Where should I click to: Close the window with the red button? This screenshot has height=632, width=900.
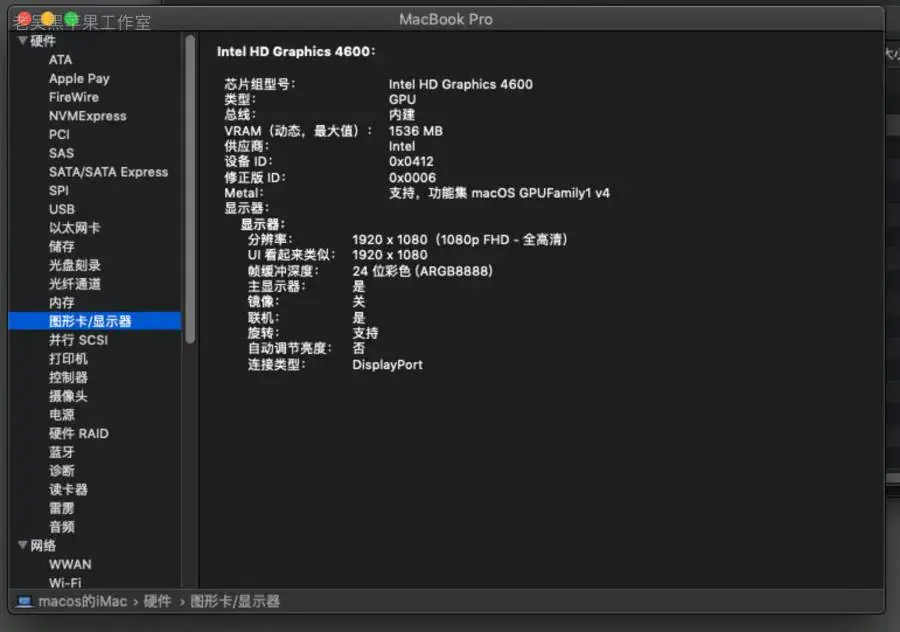24,20
